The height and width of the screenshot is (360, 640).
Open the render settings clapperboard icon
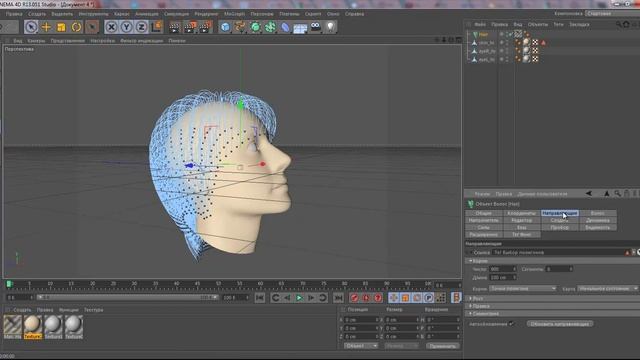(205, 27)
